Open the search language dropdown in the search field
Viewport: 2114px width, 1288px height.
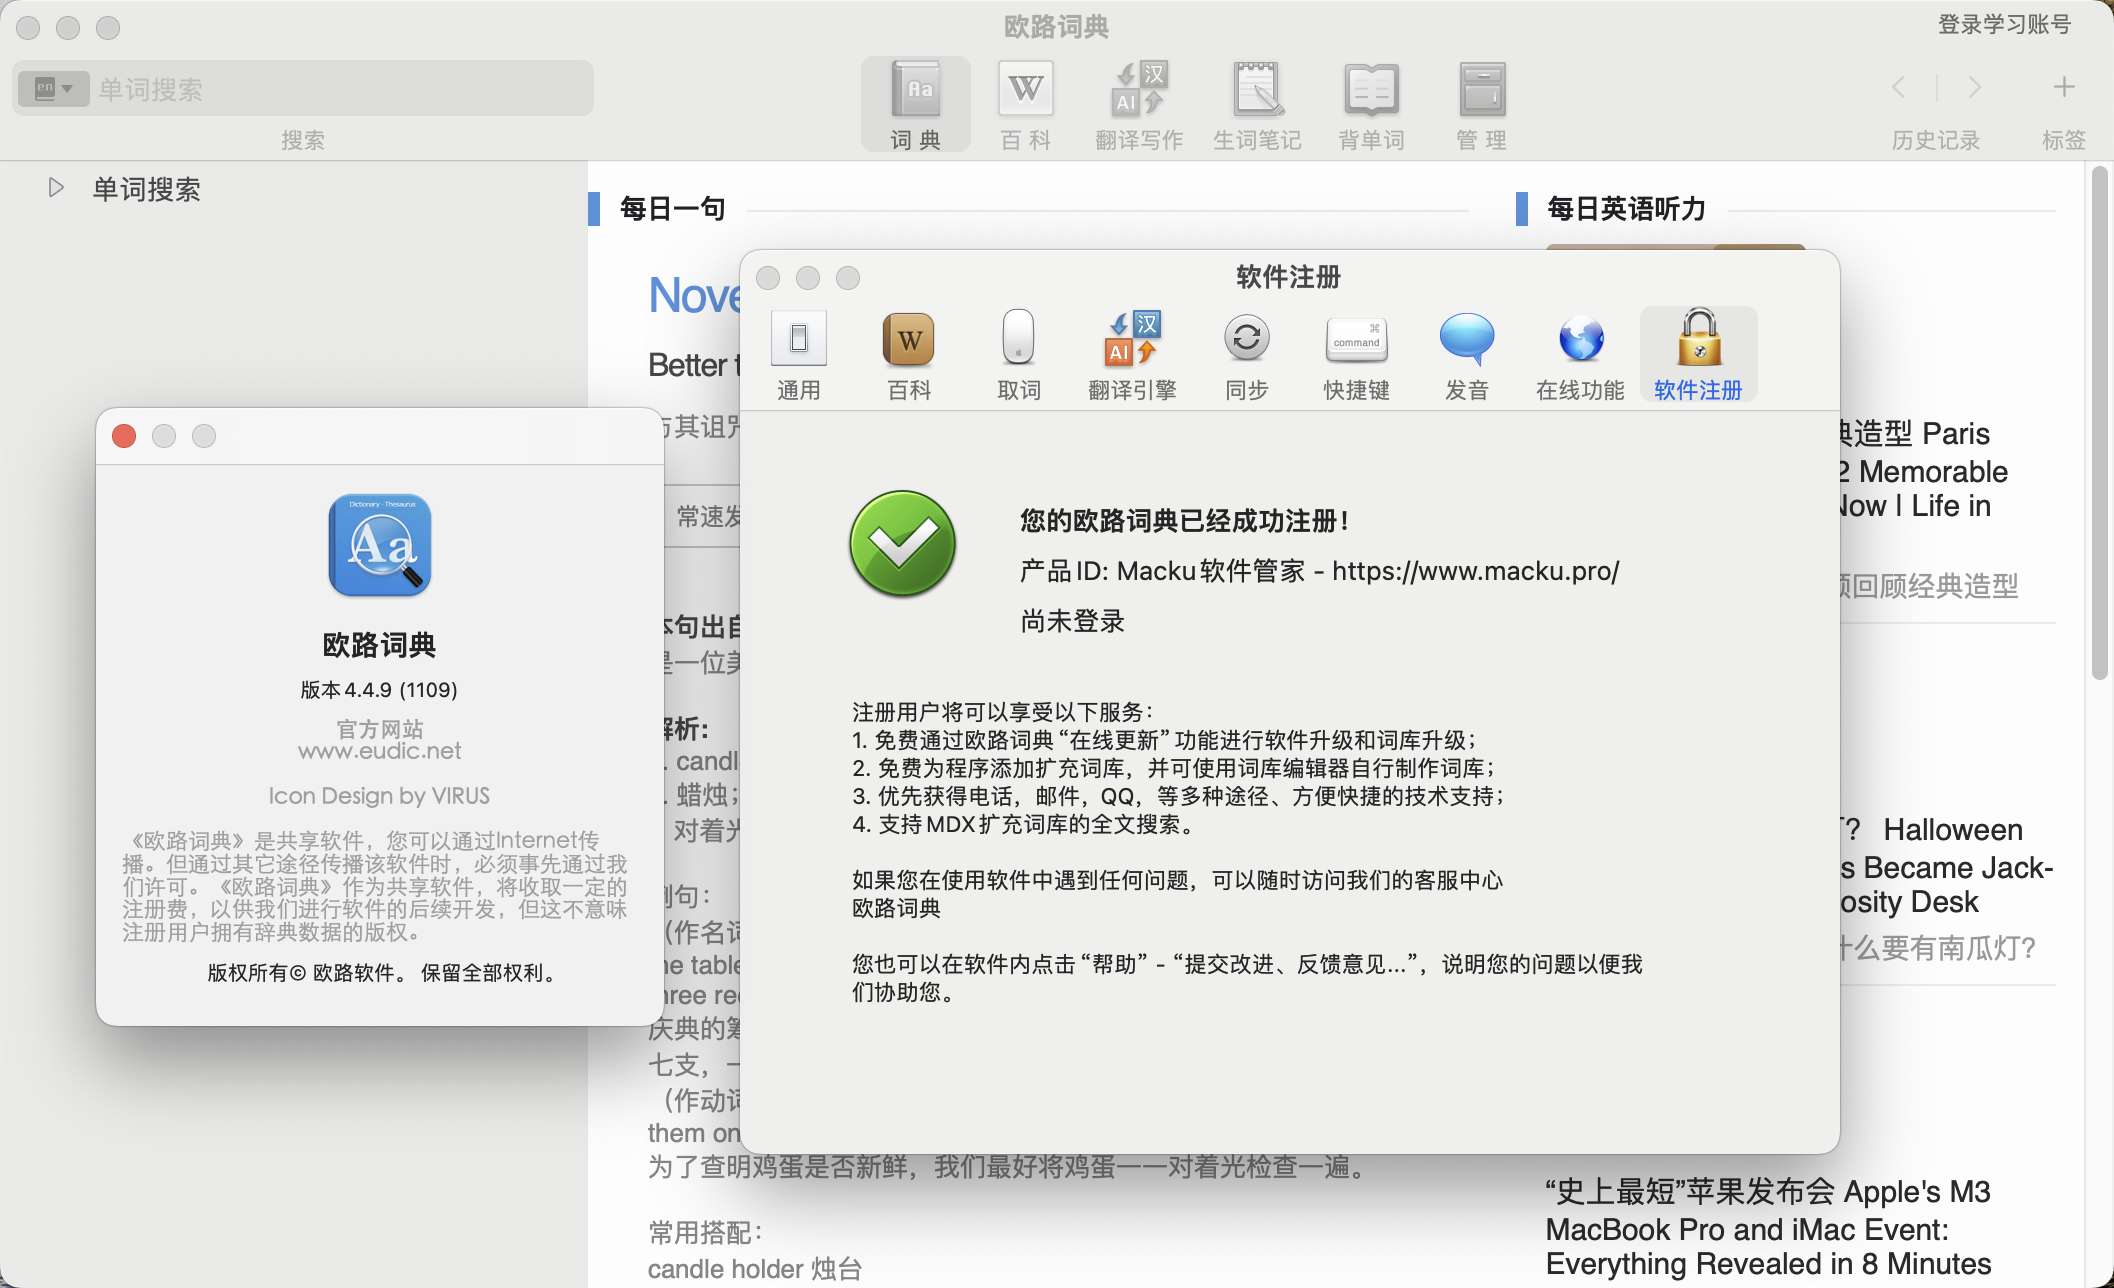point(54,88)
